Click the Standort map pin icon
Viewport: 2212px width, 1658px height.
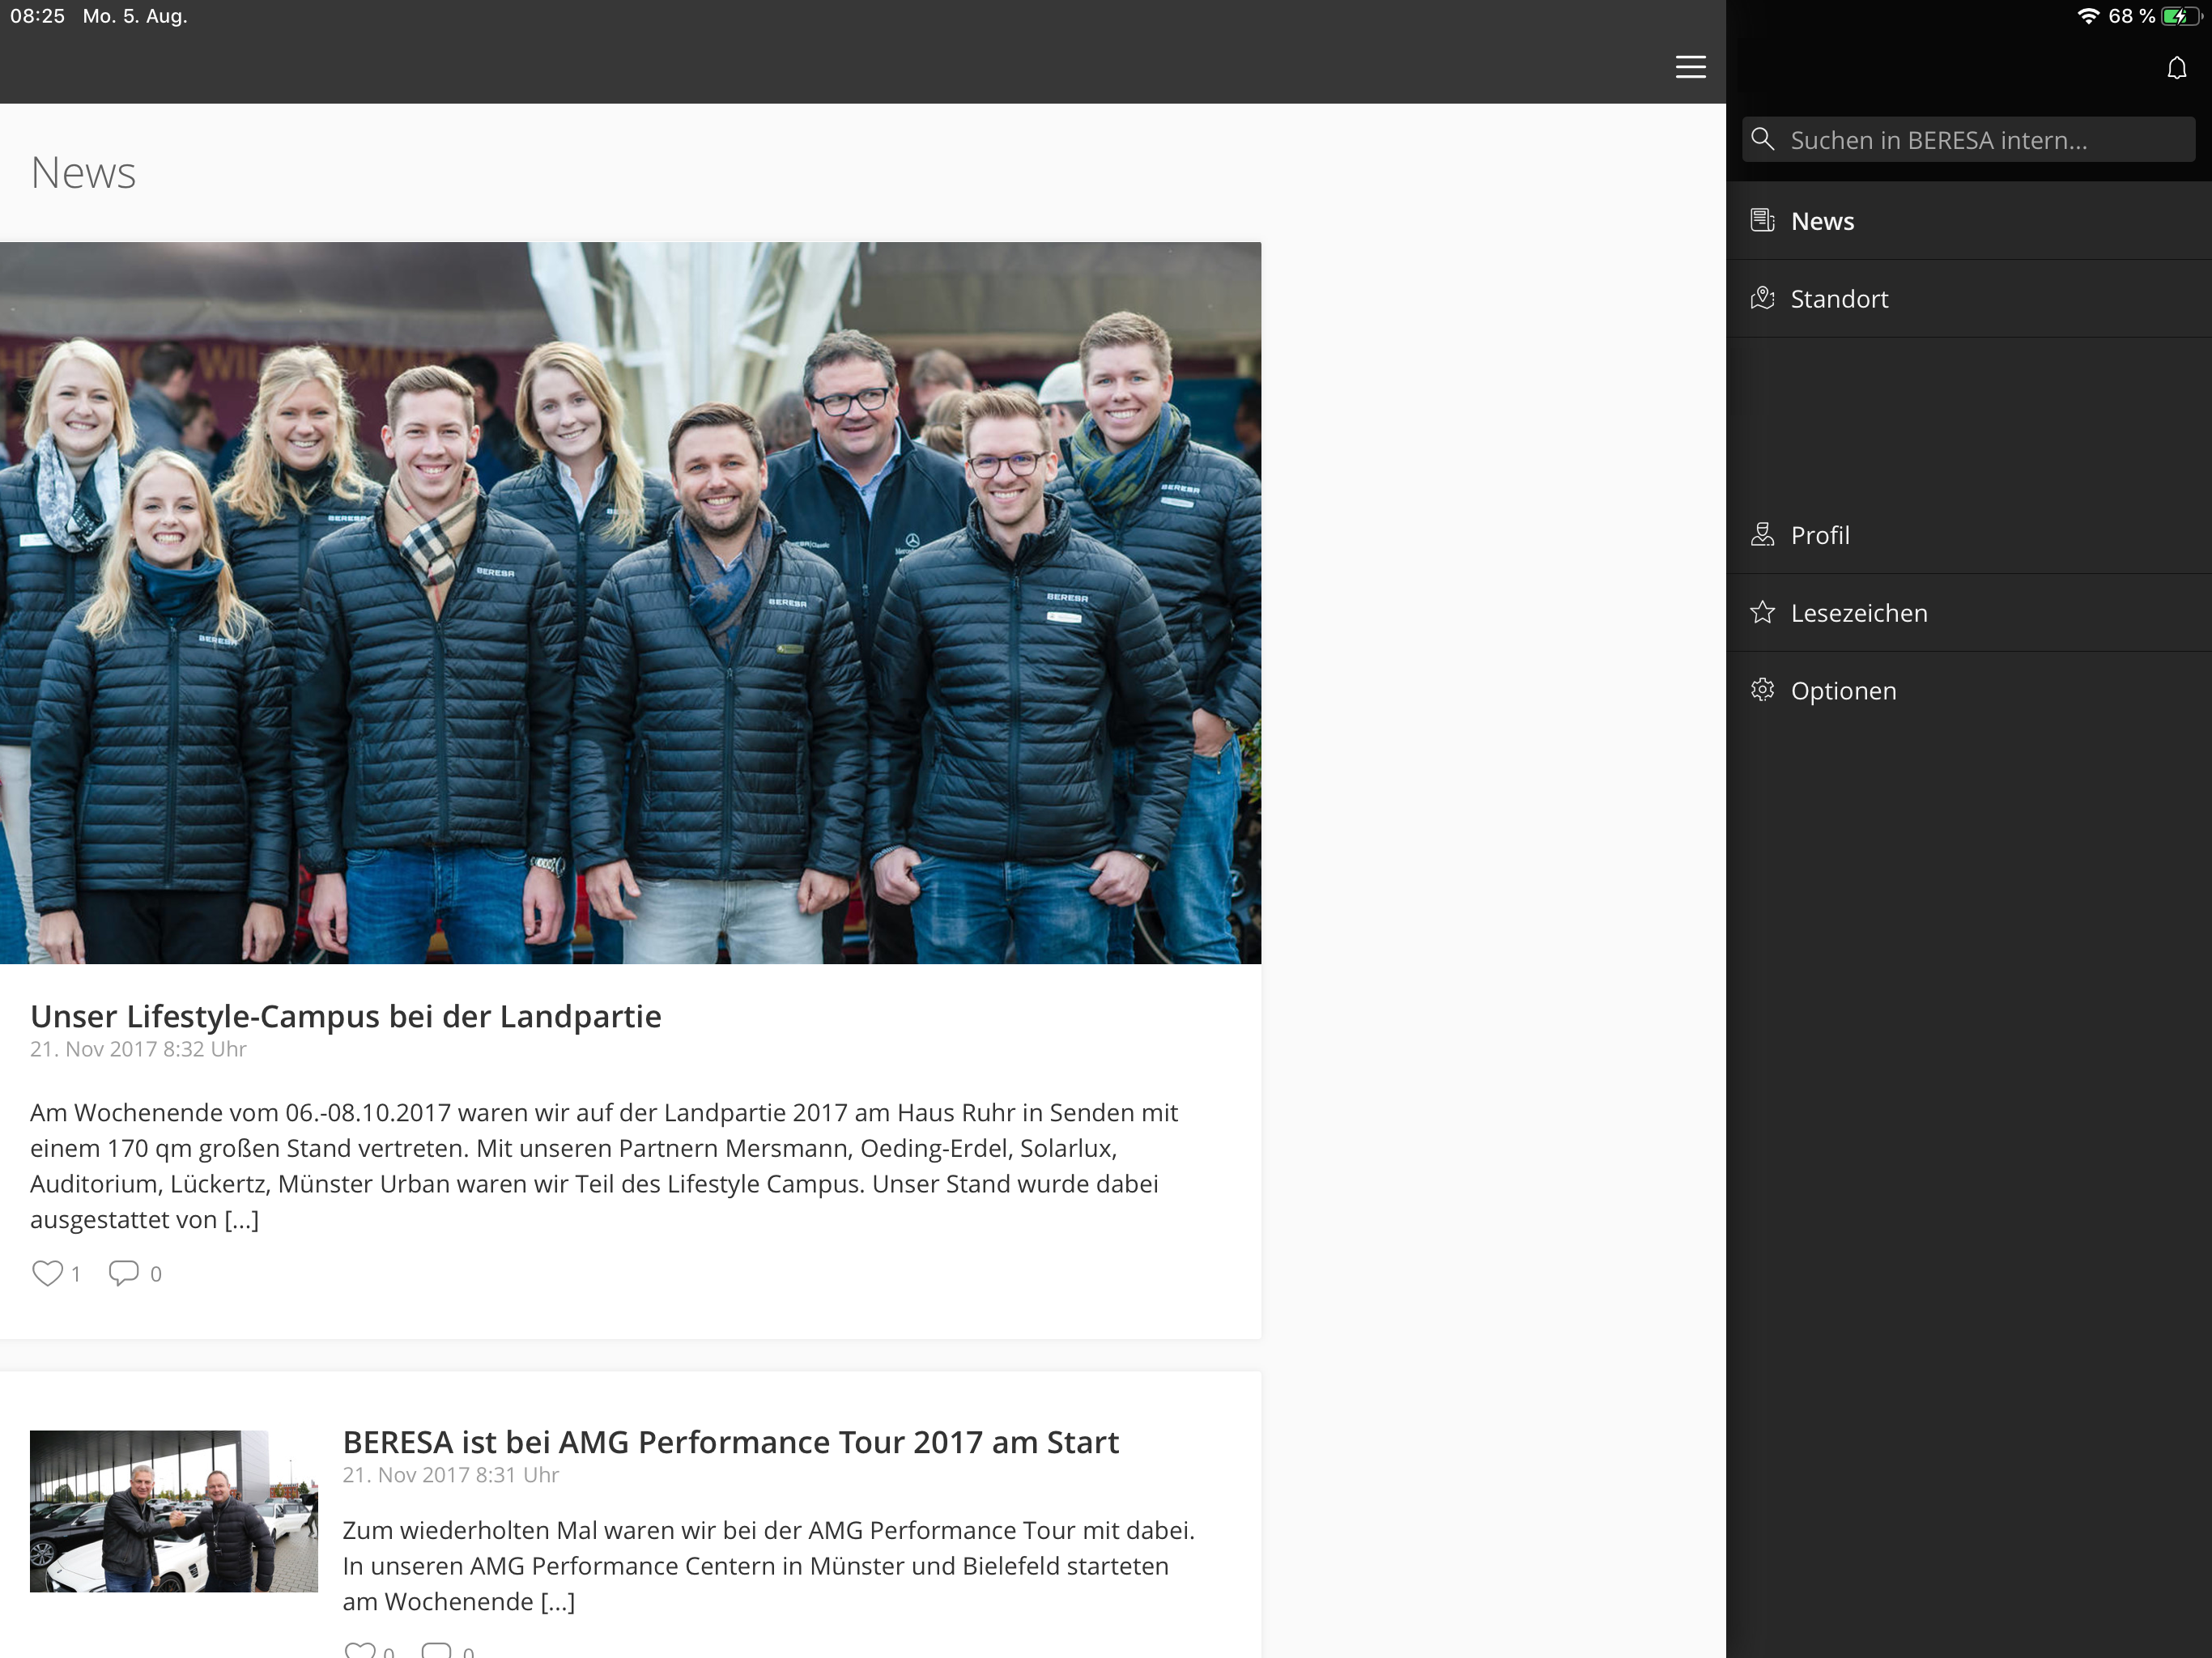[1762, 298]
